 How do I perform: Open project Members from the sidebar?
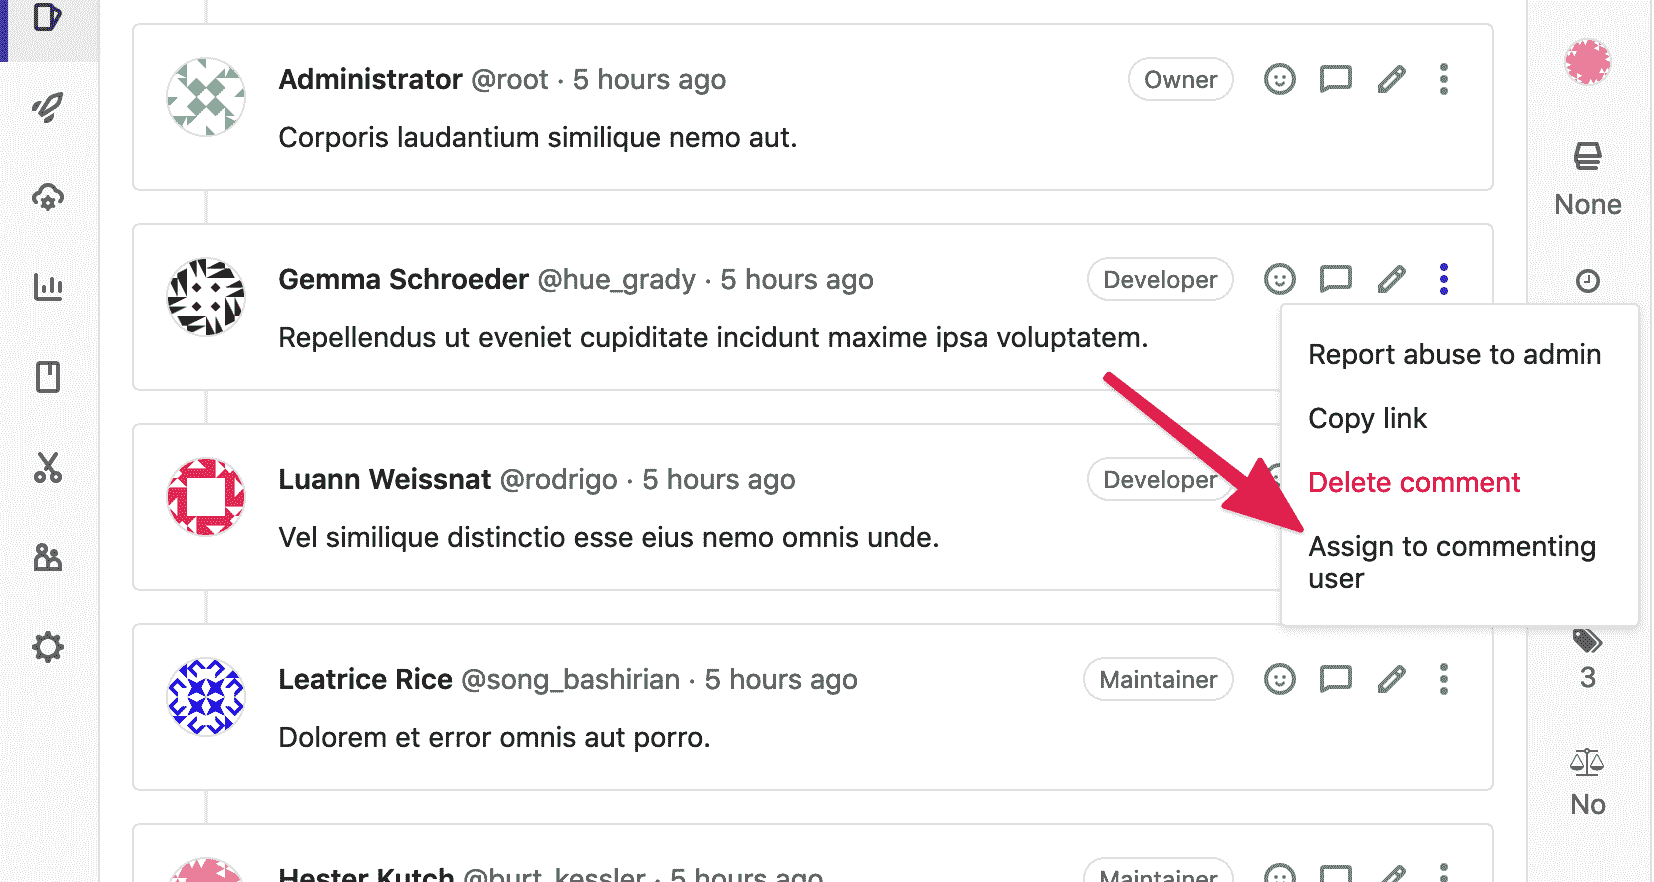[x=48, y=558]
